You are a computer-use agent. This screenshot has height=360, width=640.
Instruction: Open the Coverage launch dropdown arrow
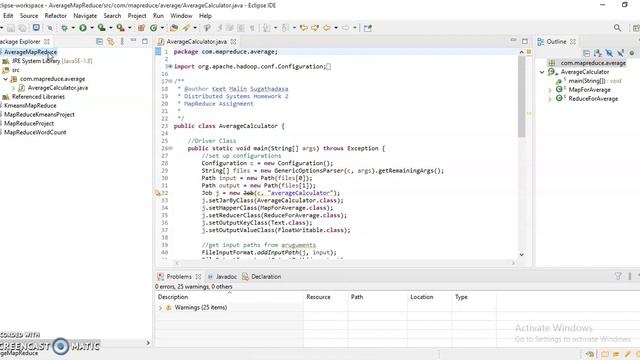click(x=111, y=28)
